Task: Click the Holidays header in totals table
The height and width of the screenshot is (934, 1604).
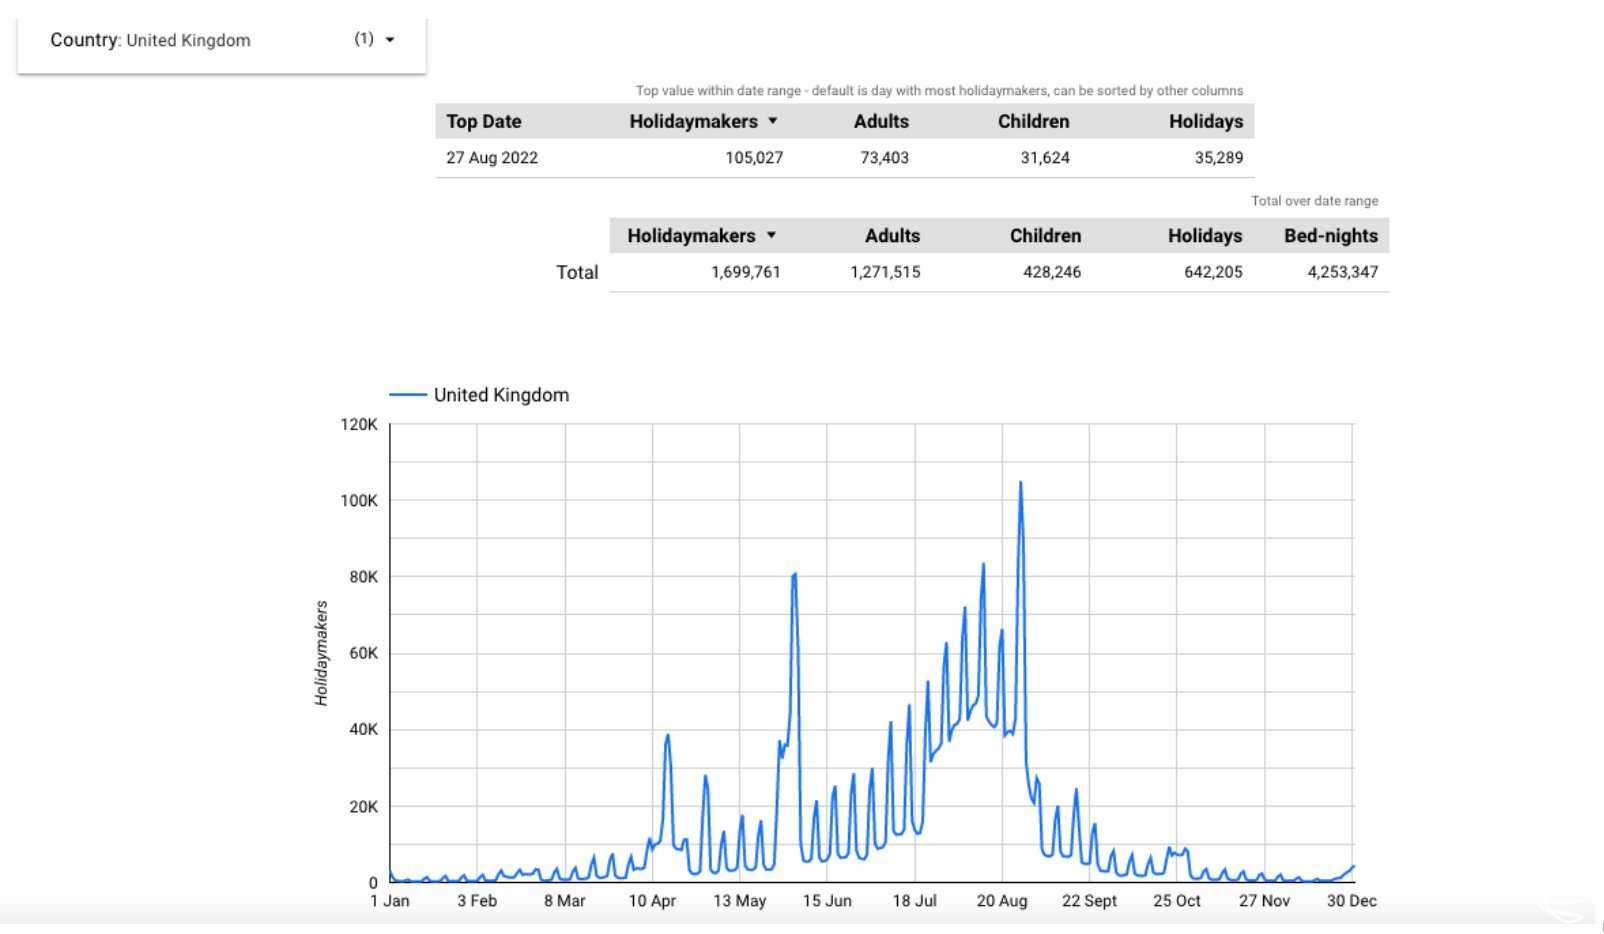Action: tap(1205, 236)
